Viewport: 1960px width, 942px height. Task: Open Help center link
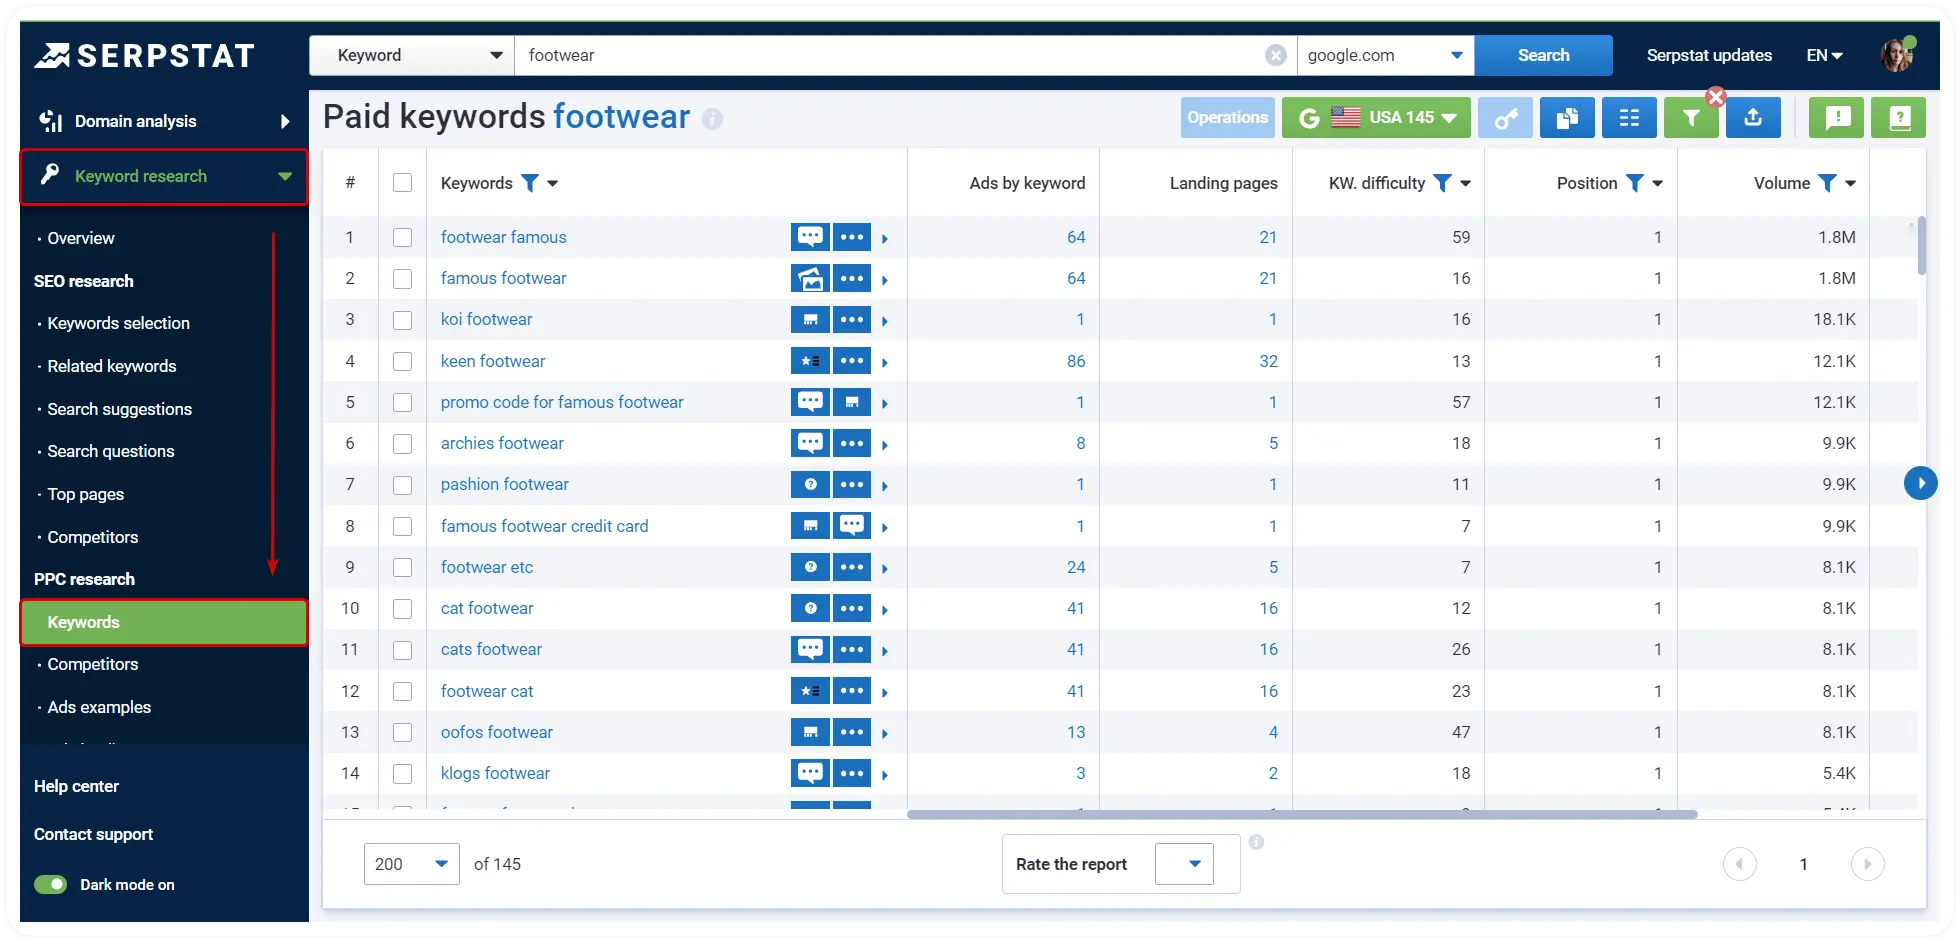[76, 786]
